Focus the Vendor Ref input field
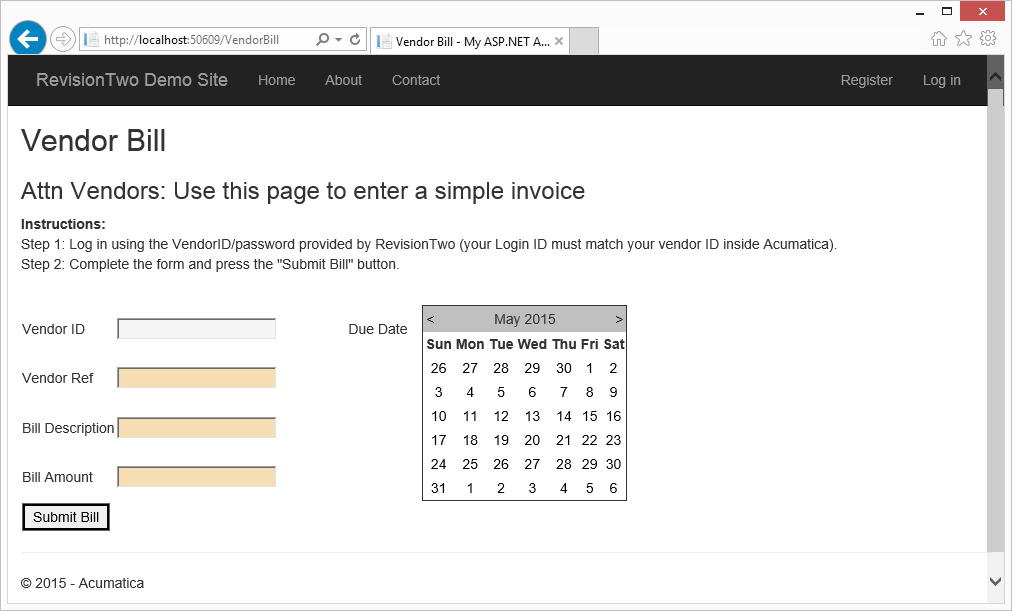Image resolution: width=1012 pixels, height=611 pixels. tap(197, 378)
